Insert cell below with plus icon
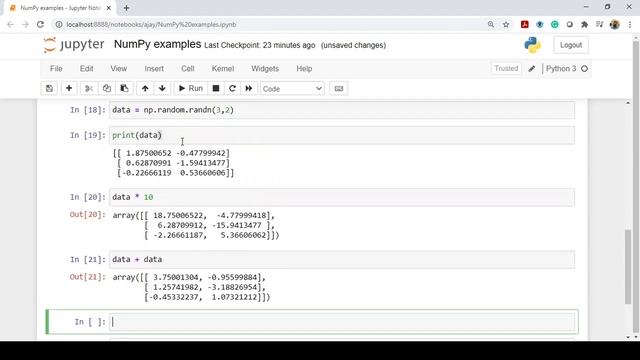 coord(69,89)
